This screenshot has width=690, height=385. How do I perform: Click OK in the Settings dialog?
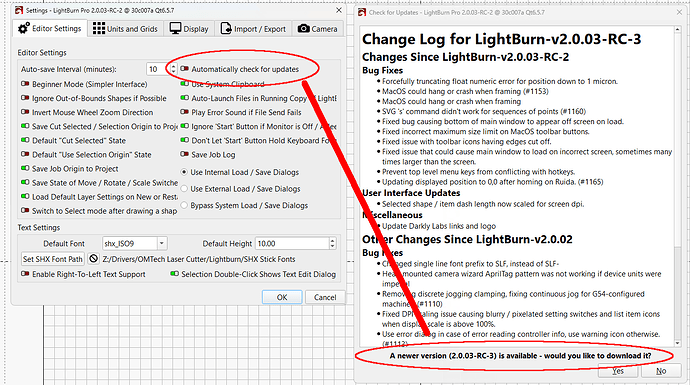point(282,297)
